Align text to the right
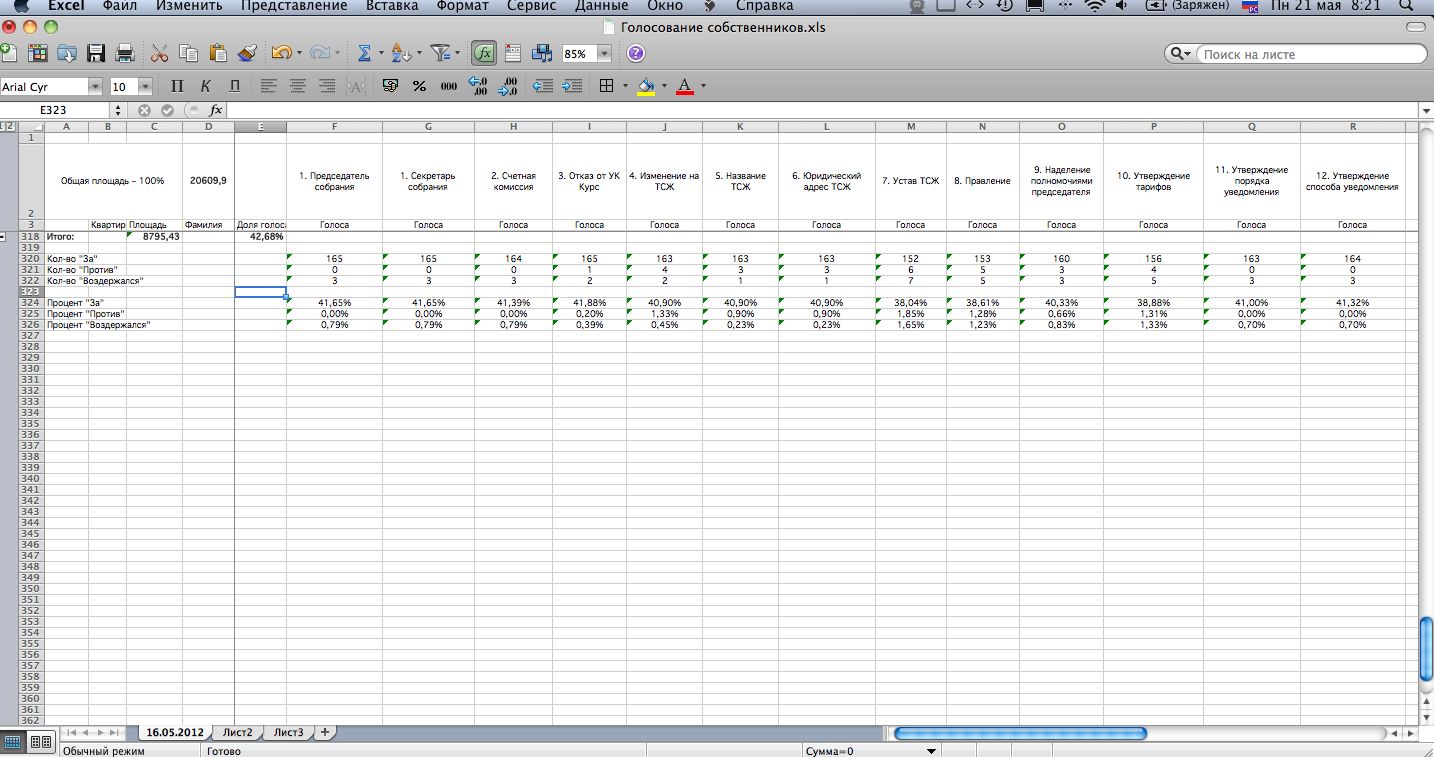1434x757 pixels. pos(326,86)
